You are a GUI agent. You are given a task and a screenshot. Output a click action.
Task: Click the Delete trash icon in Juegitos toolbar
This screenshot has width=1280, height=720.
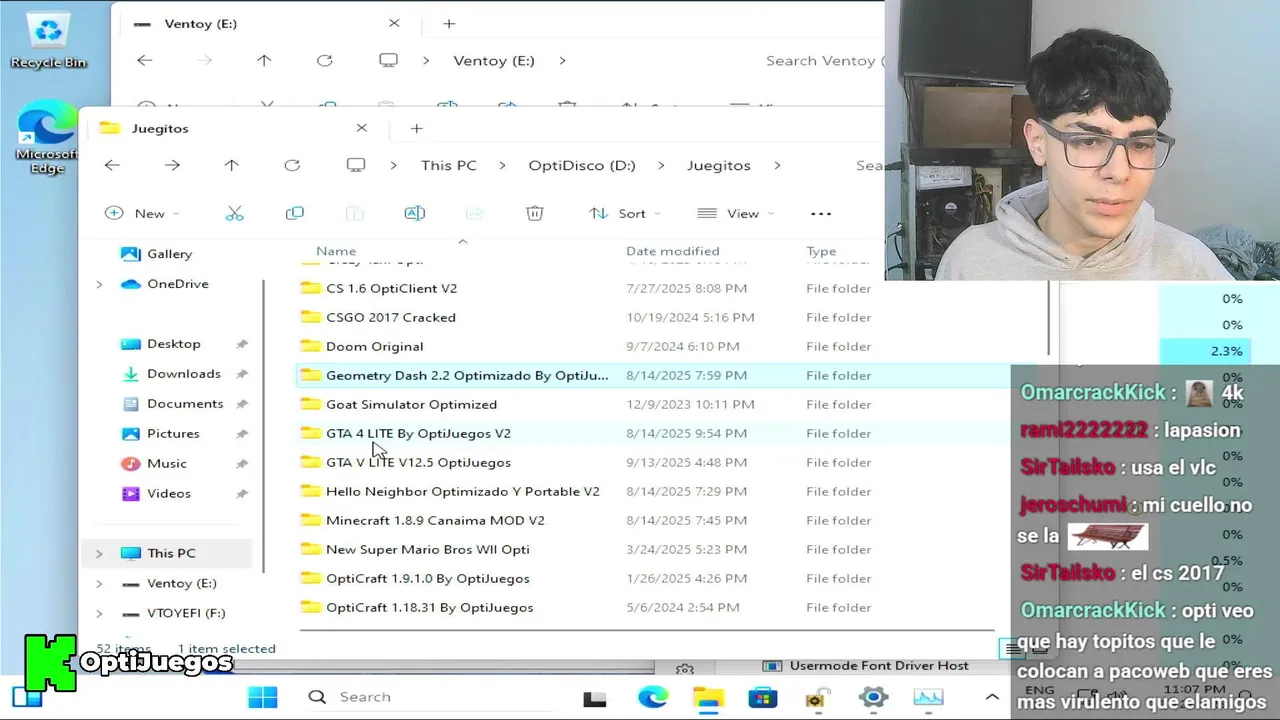pos(535,213)
